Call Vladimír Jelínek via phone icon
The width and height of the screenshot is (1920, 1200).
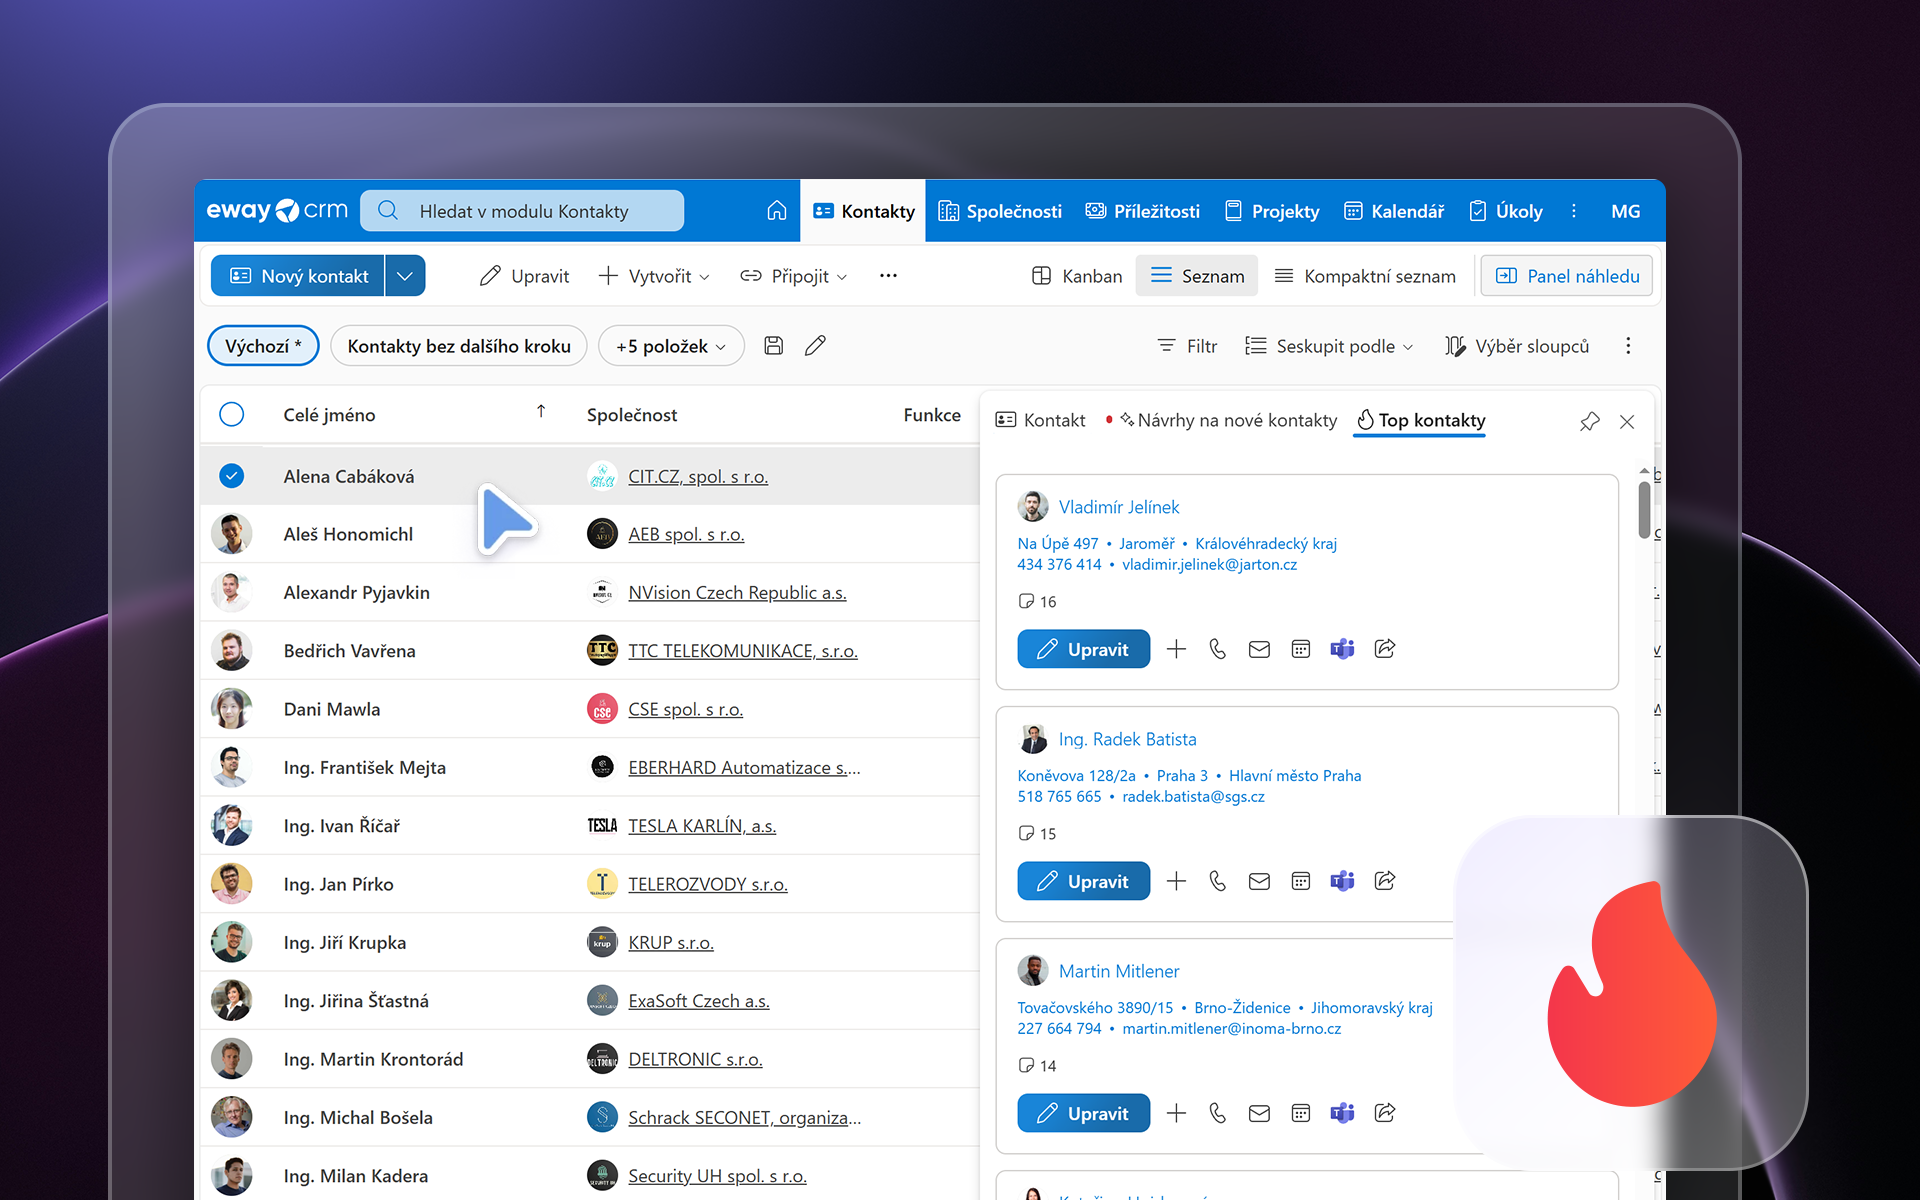(1217, 649)
